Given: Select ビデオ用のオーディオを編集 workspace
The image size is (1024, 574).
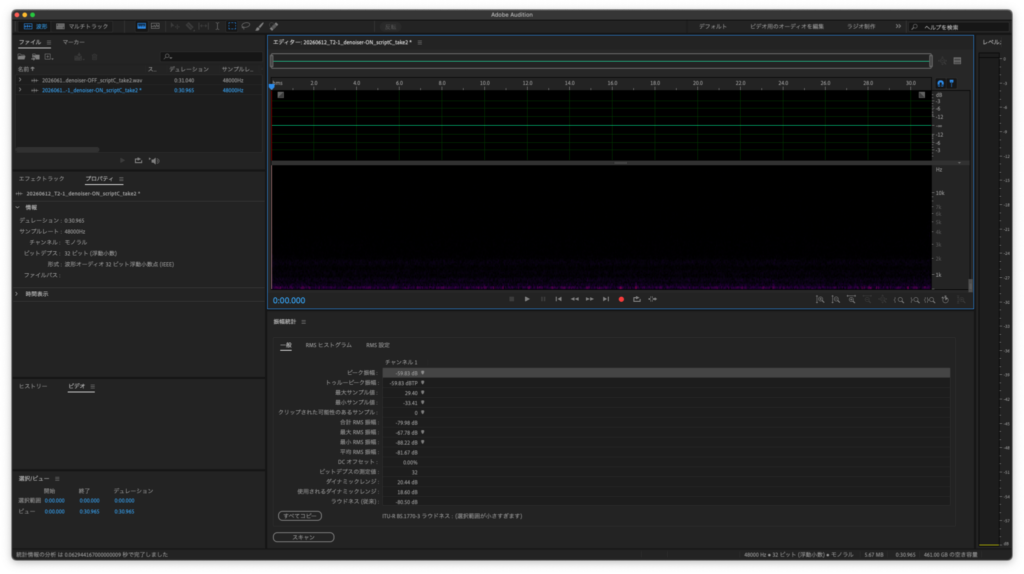Looking at the screenshot, I should 786,27.
